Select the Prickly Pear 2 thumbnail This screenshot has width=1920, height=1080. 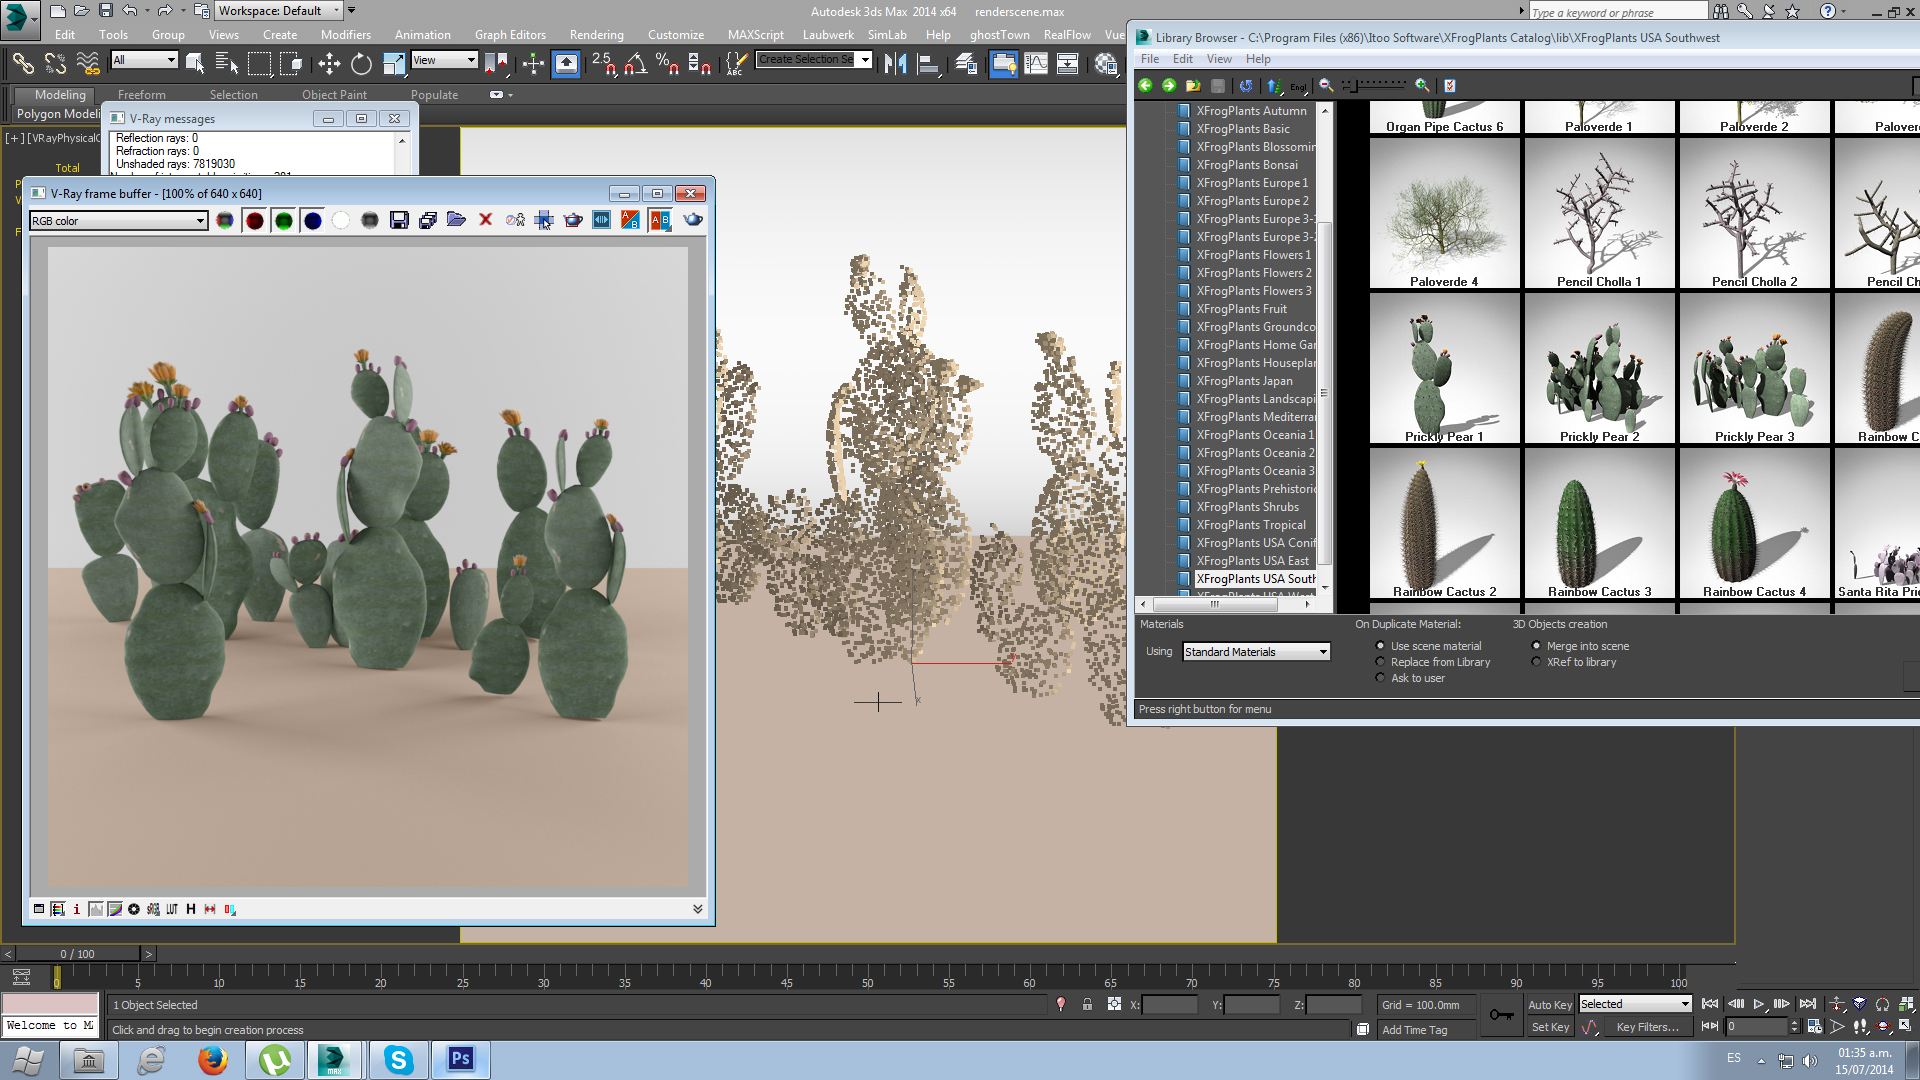click(x=1599, y=368)
